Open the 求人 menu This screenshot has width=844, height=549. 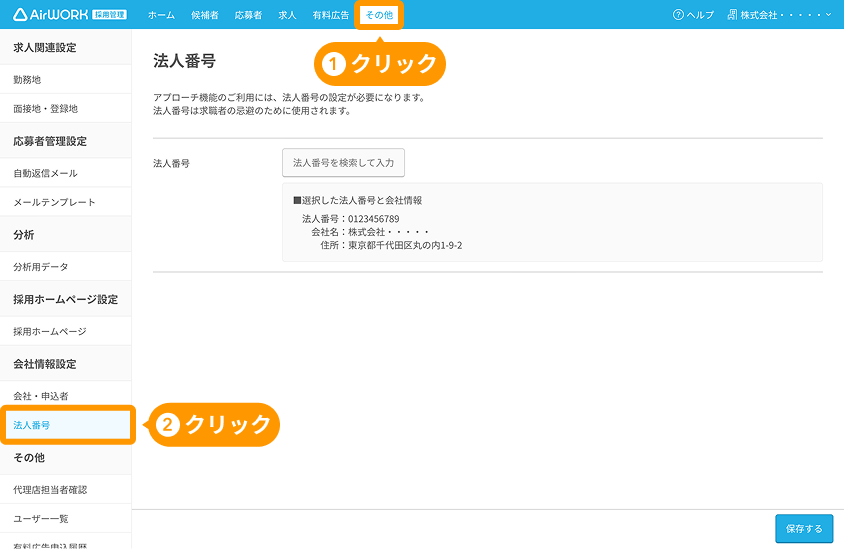click(287, 15)
